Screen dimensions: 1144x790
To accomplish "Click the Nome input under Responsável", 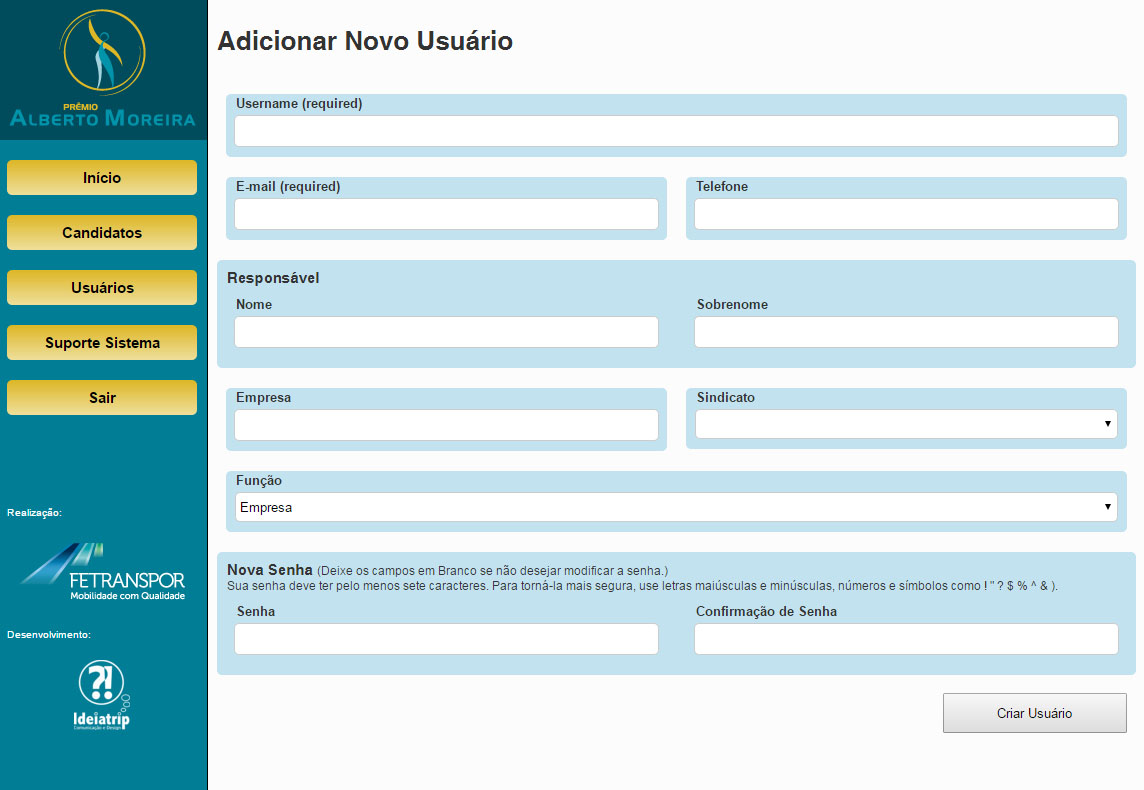I will pos(446,332).
